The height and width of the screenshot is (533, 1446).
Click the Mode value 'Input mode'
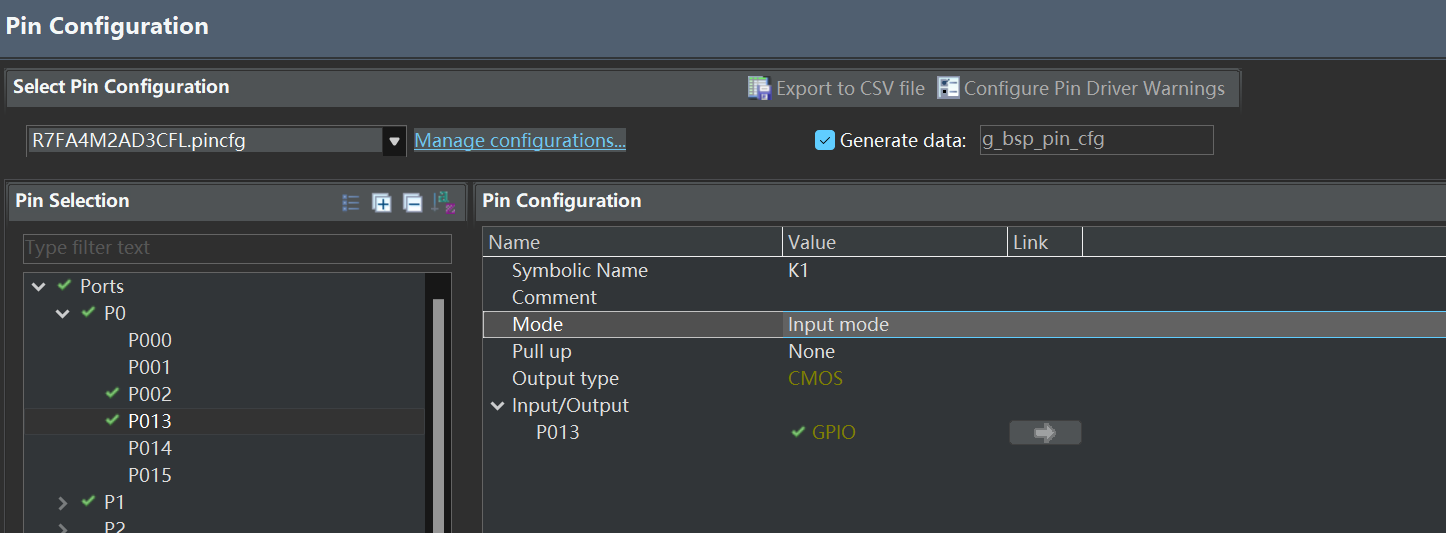pyautogui.click(x=838, y=324)
